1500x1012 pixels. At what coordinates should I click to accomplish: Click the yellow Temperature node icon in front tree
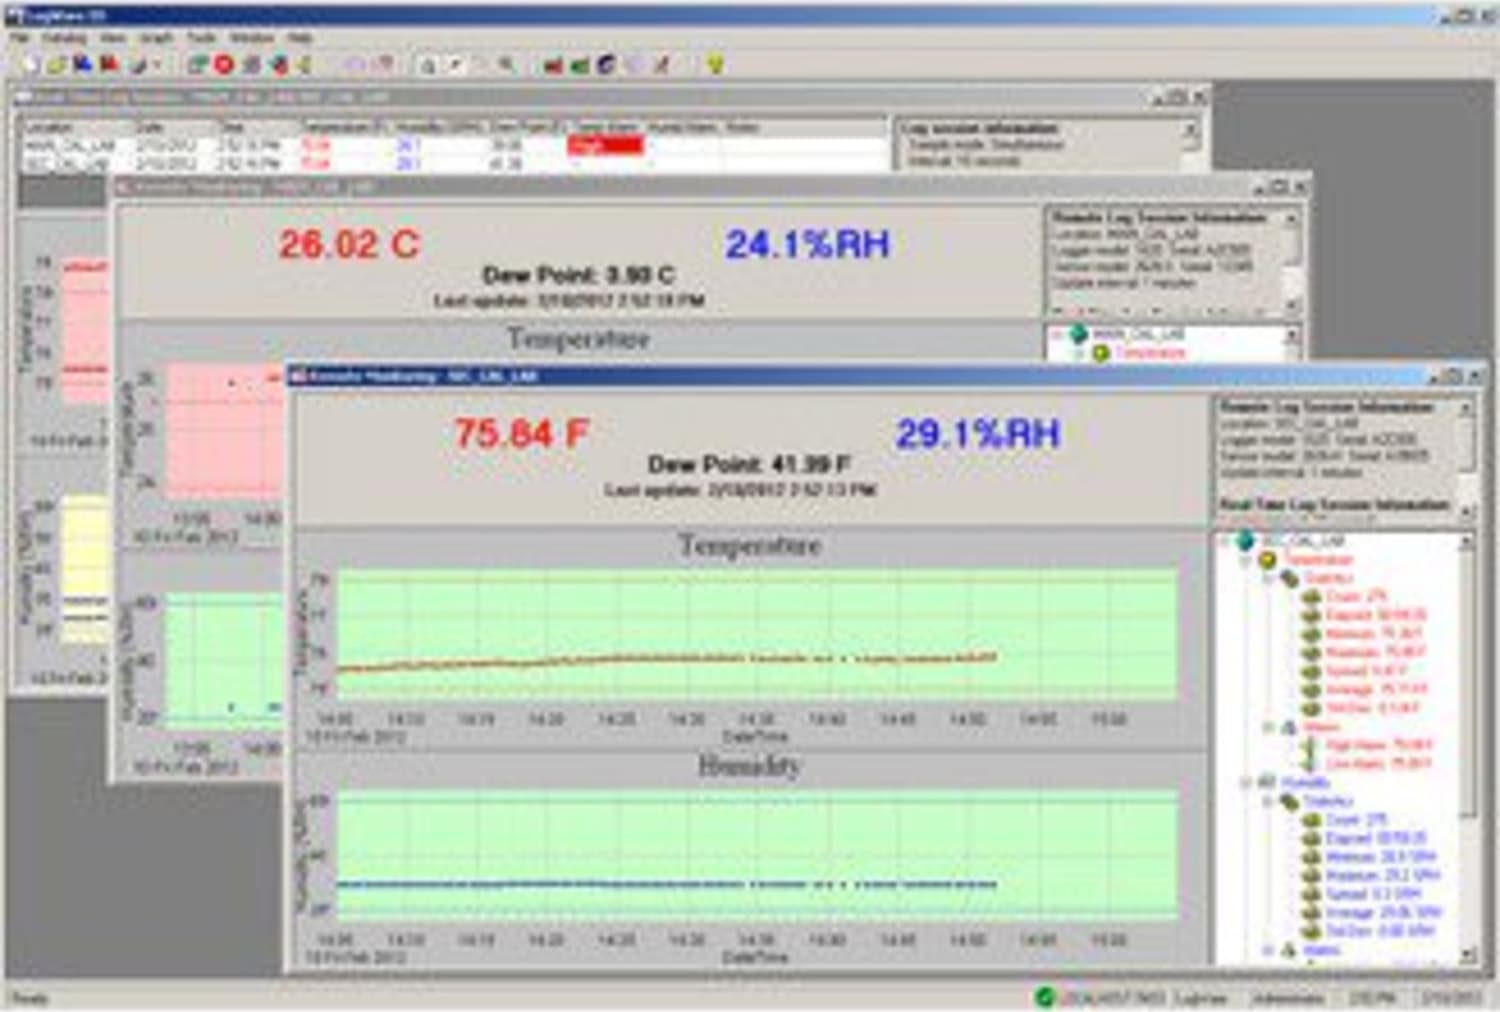[1268, 560]
